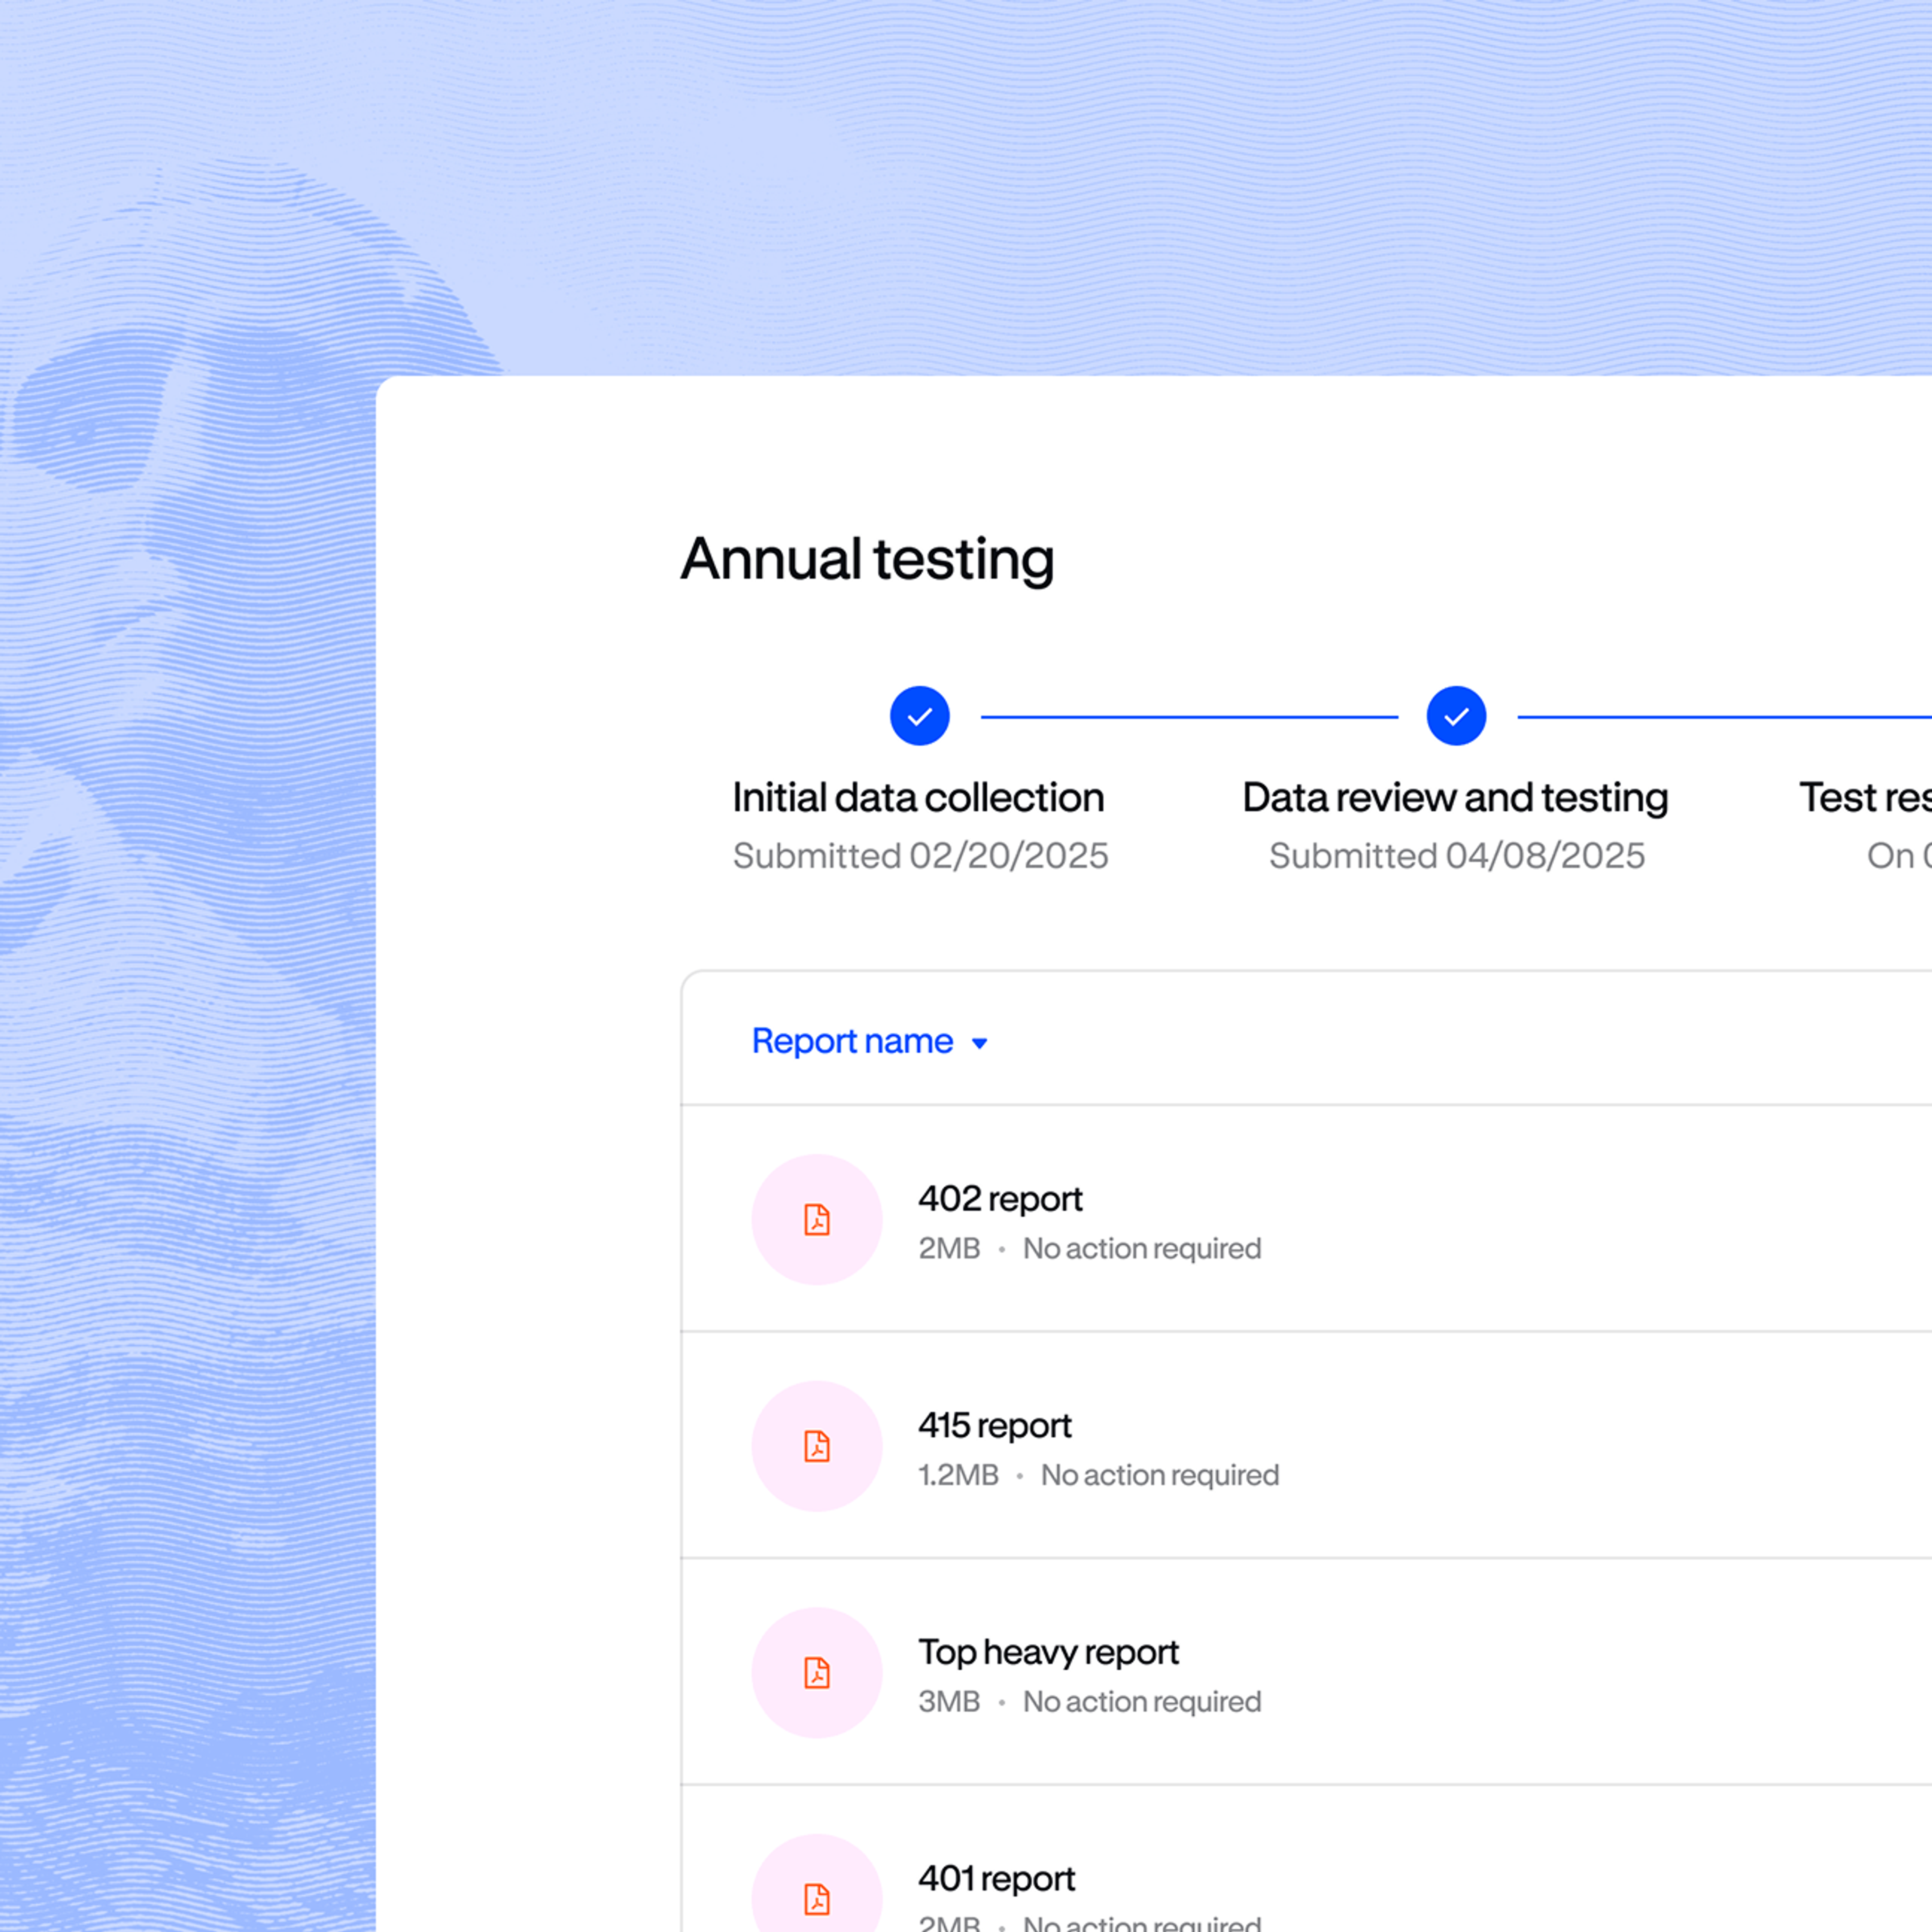The height and width of the screenshot is (1932, 1932).
Task: Click the progress line between first two steps
Action: (x=1188, y=717)
